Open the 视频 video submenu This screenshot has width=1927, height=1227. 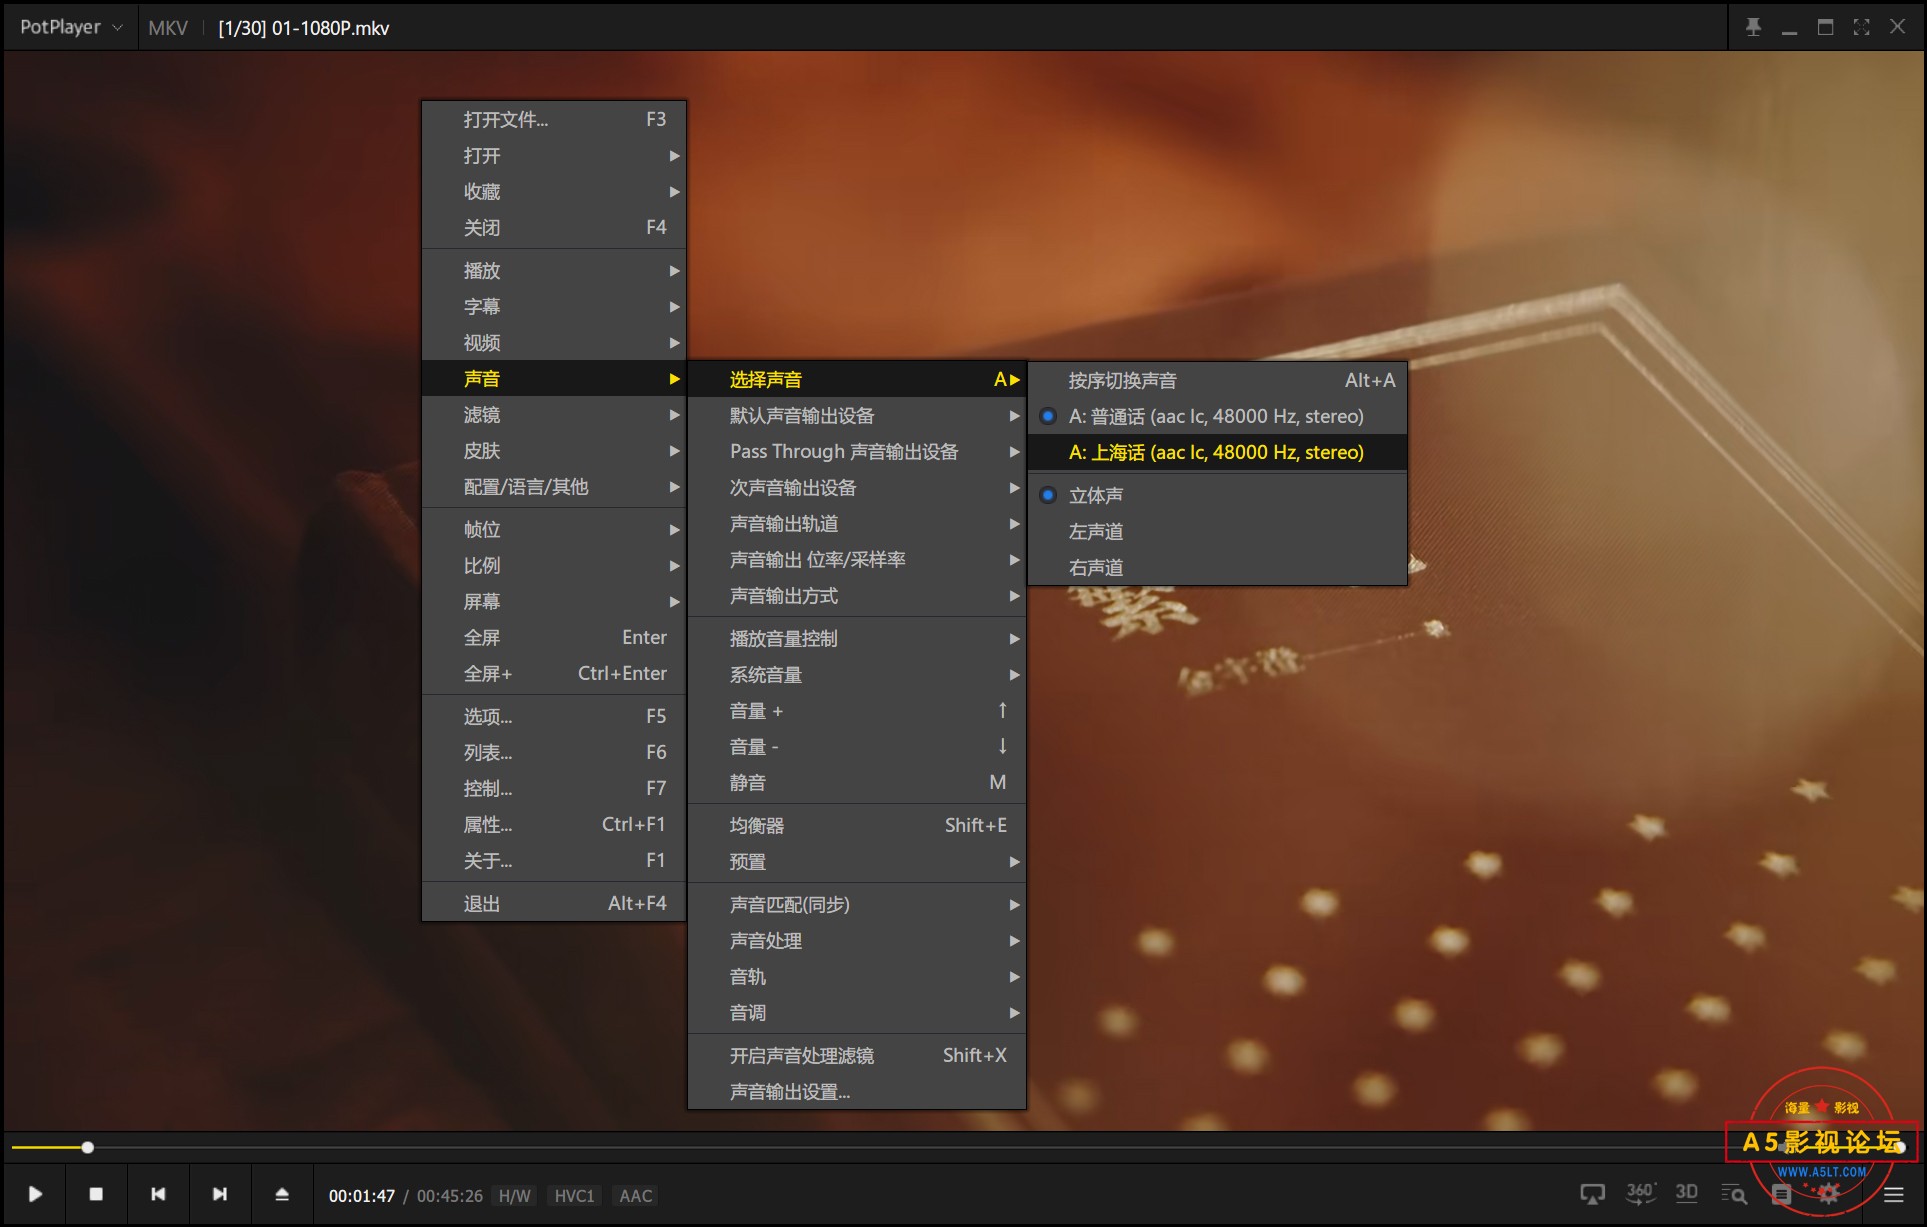pyautogui.click(x=554, y=342)
